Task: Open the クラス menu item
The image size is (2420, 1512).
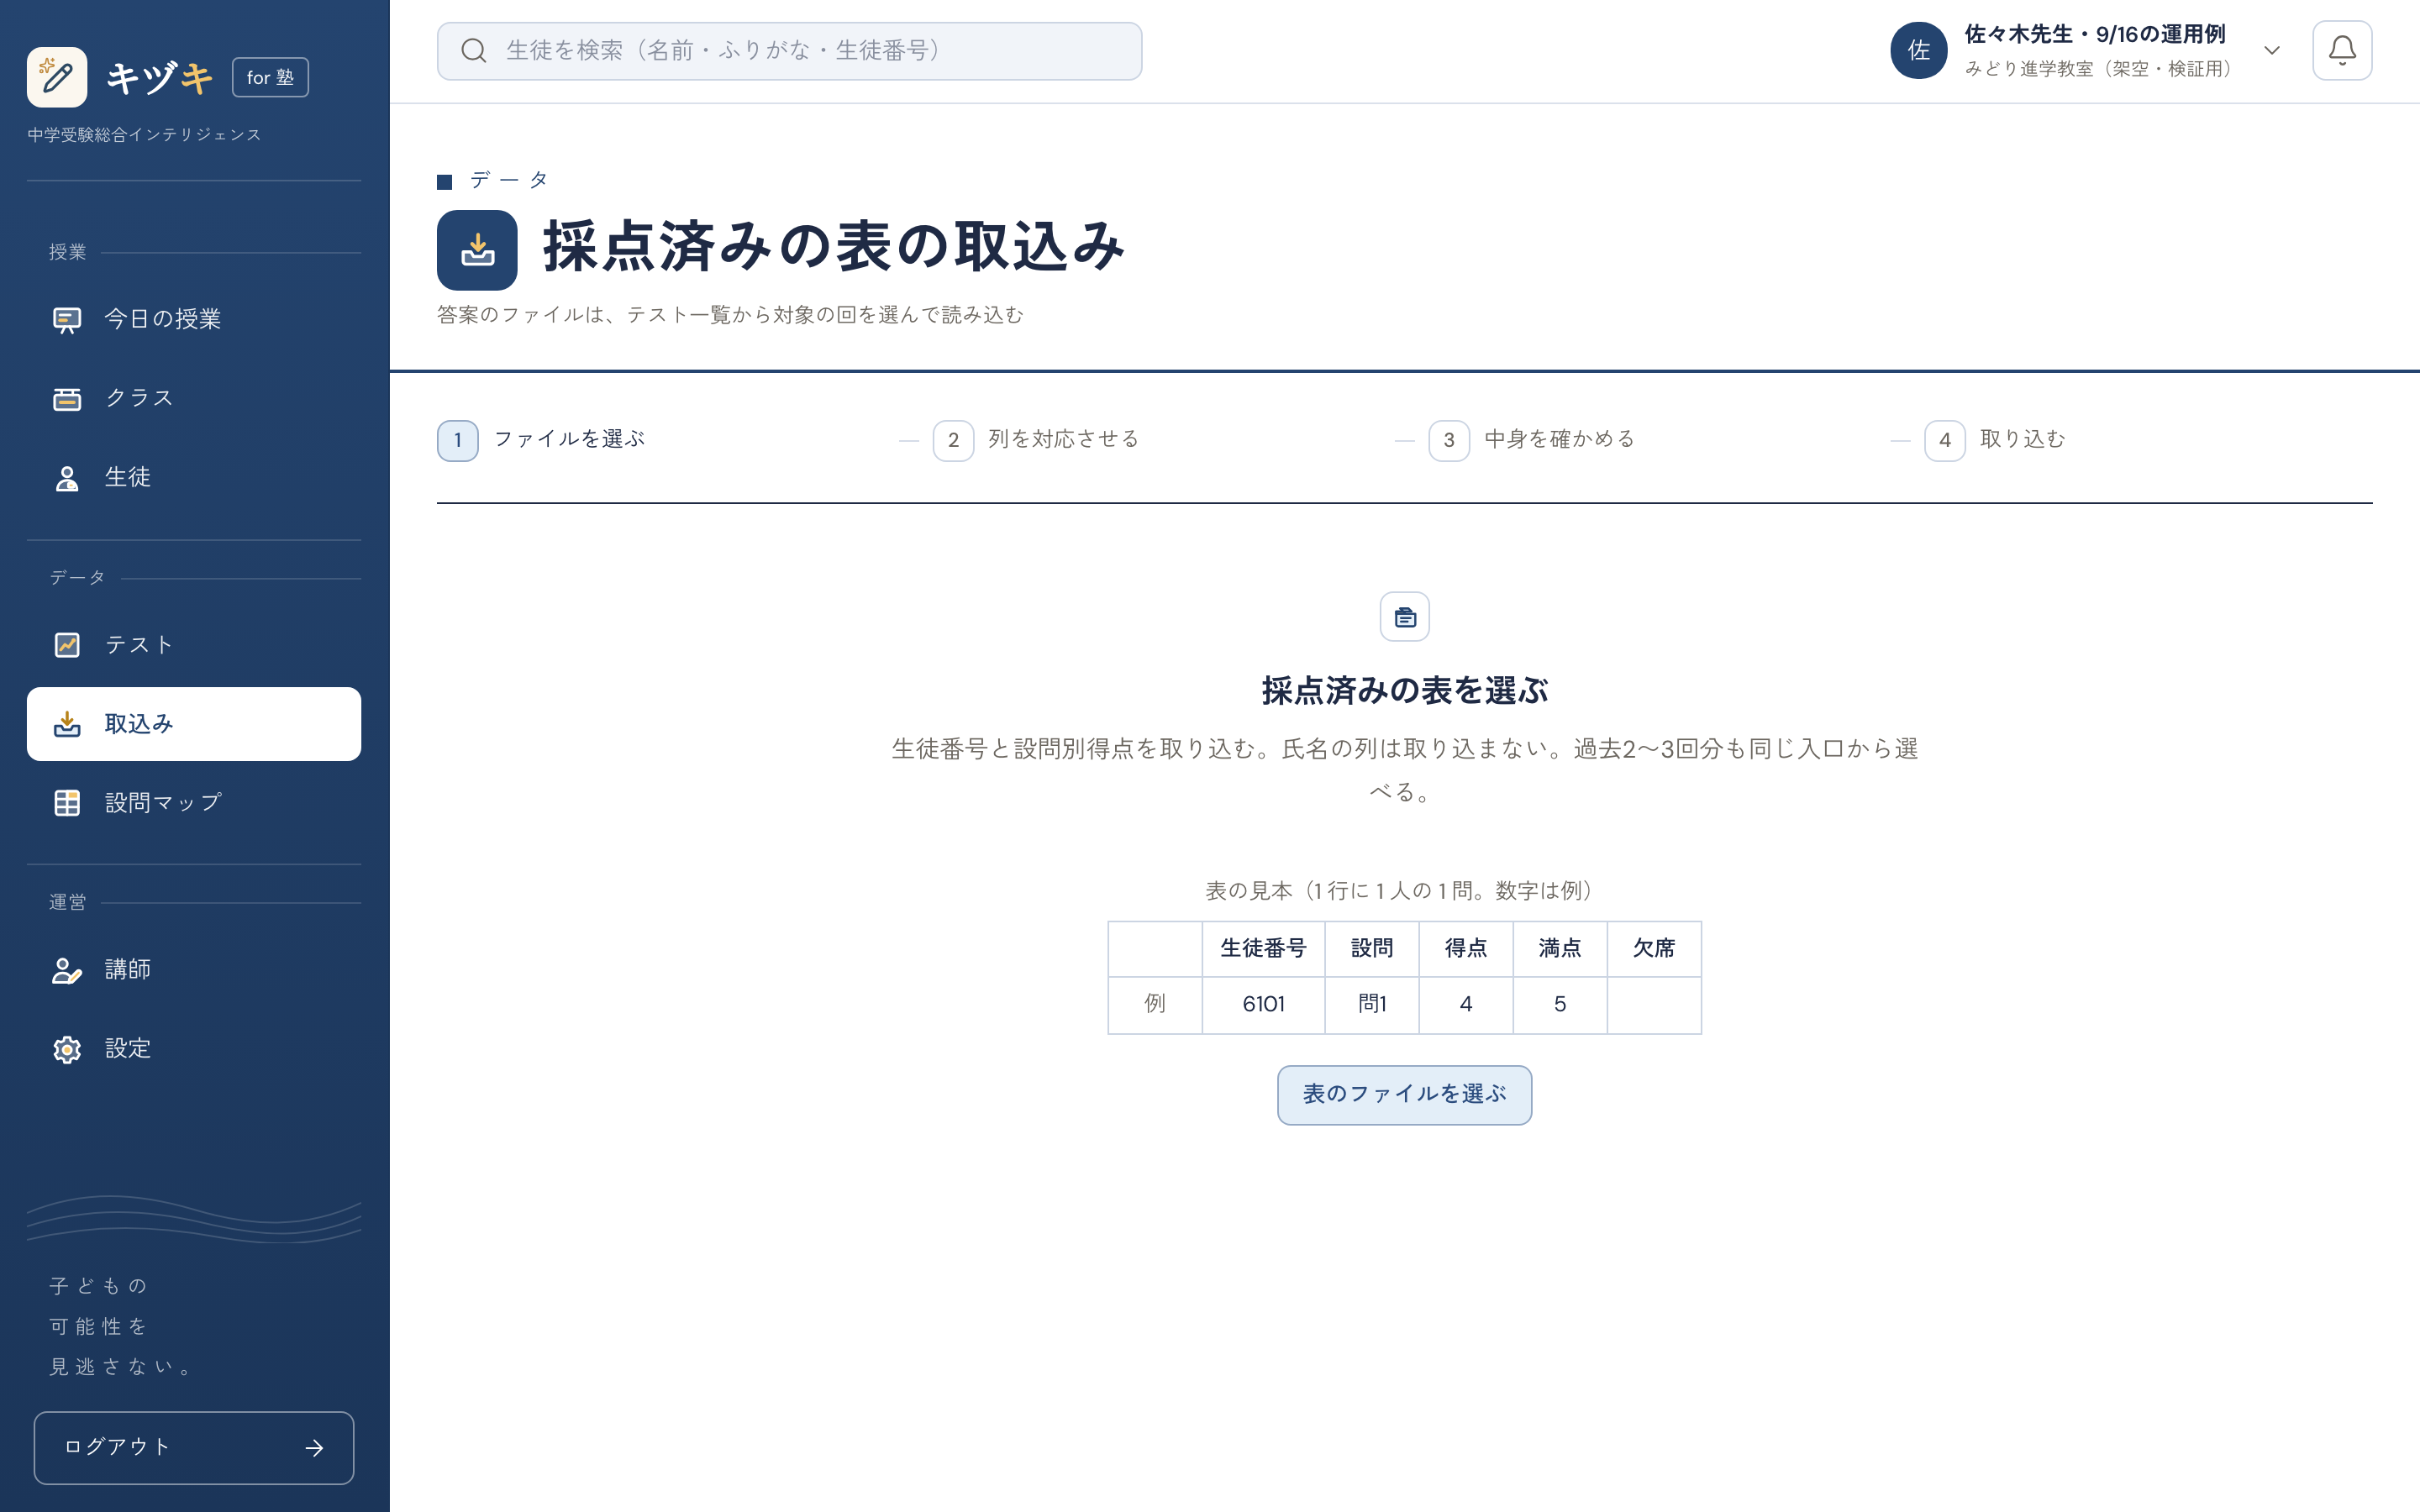Action: click(x=194, y=398)
